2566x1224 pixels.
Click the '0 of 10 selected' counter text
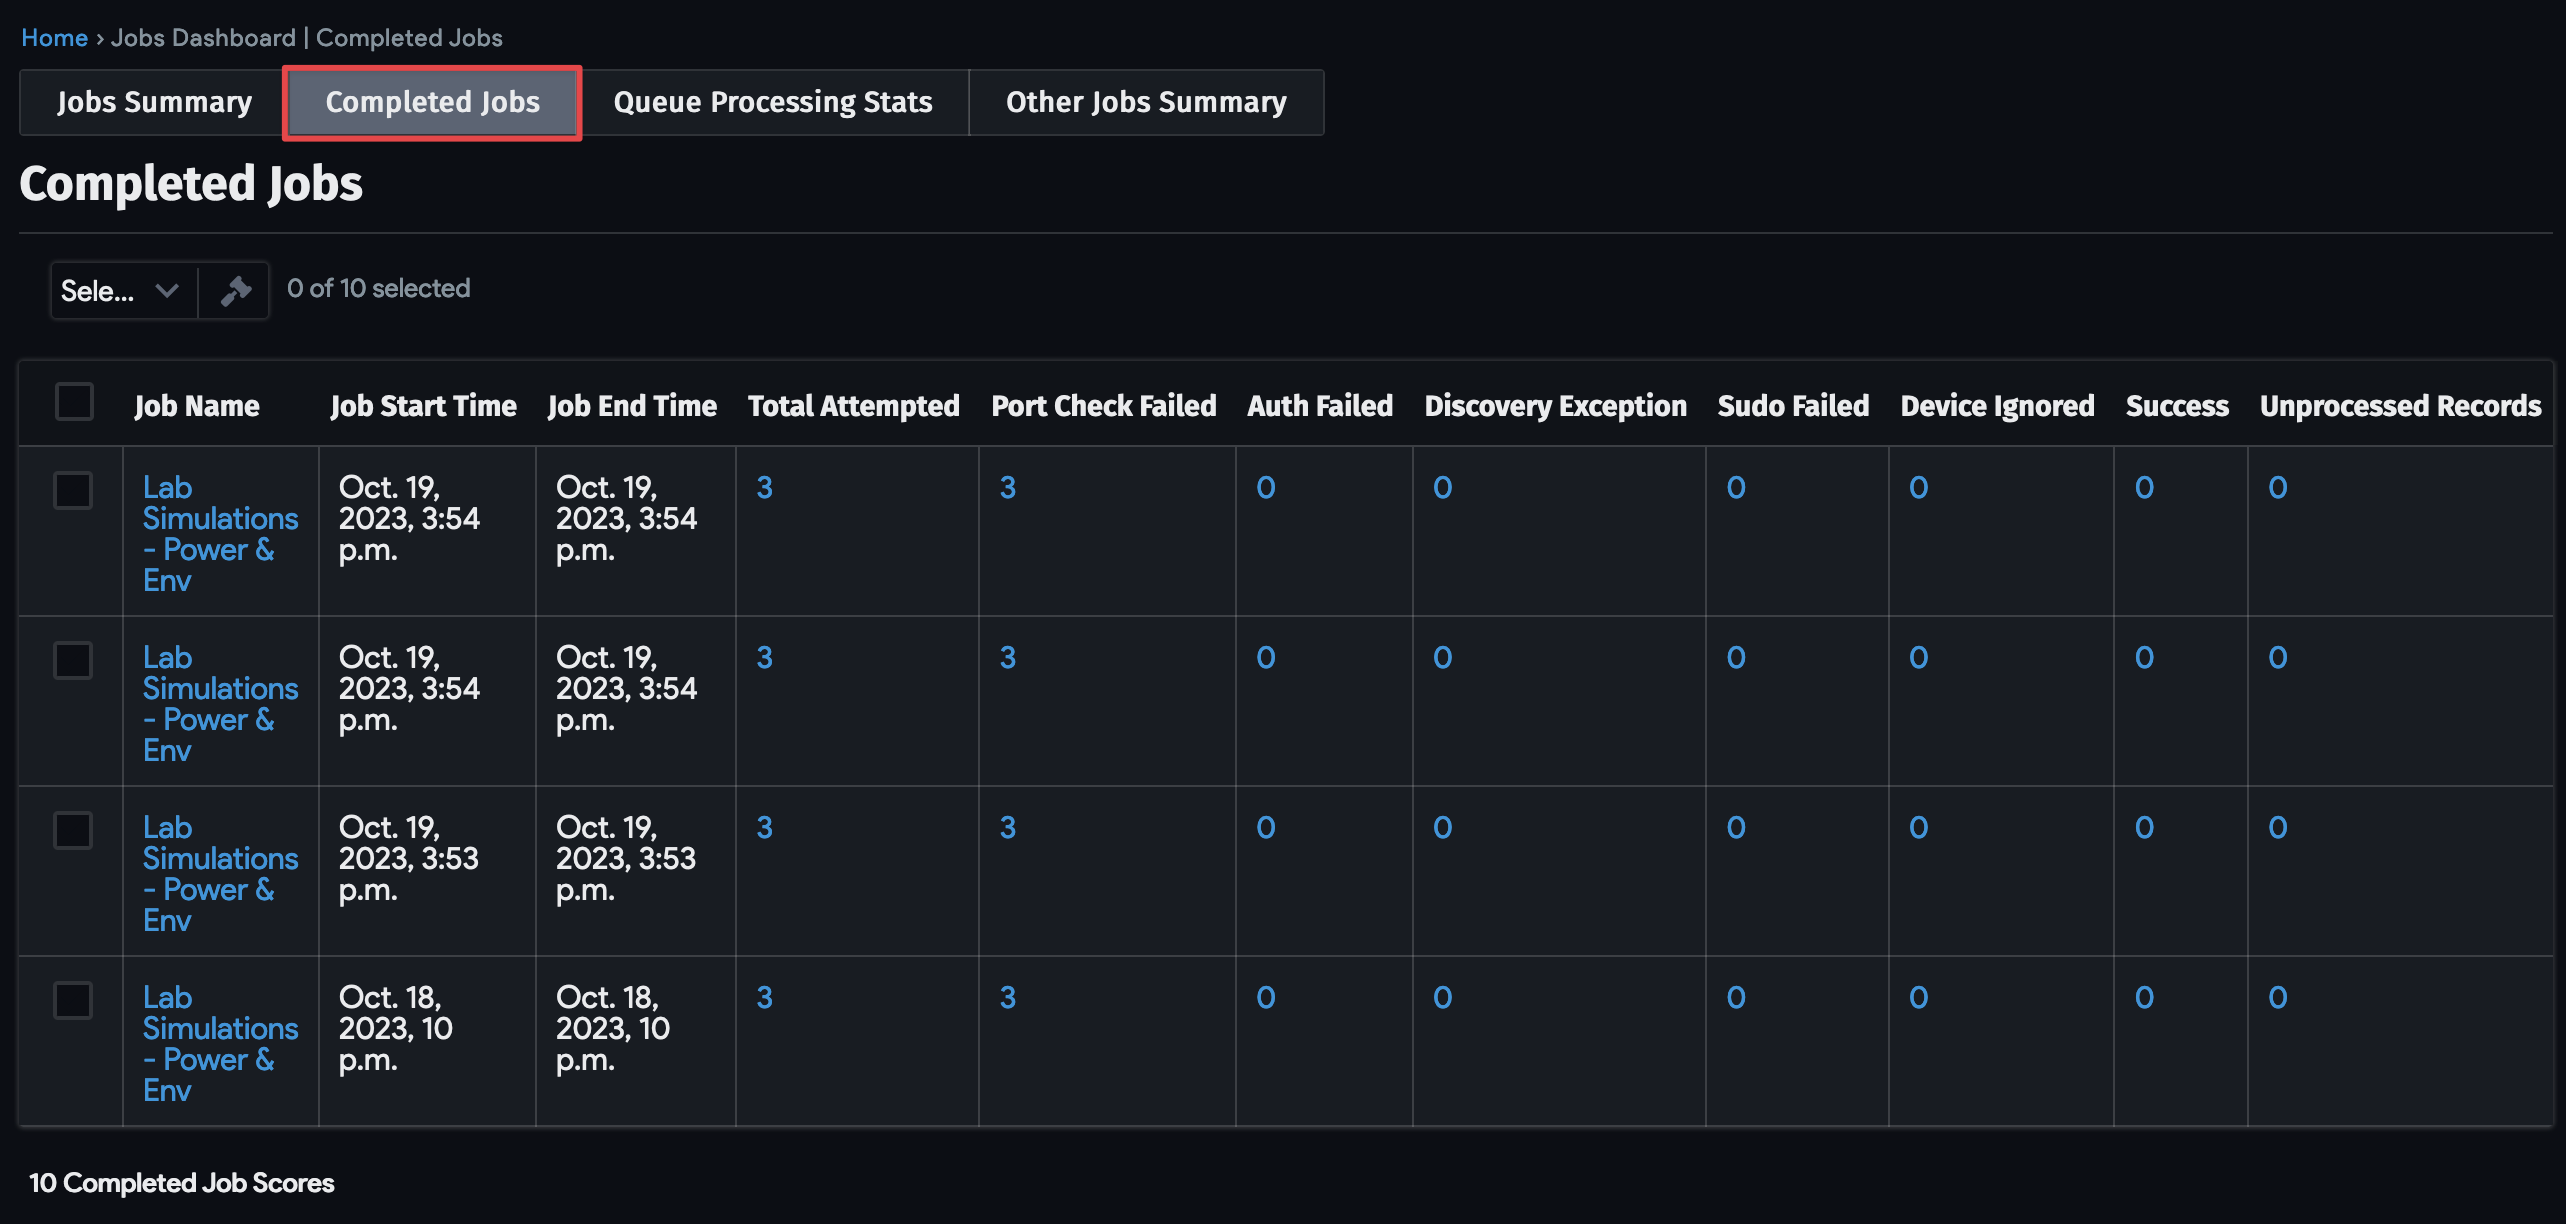point(378,289)
